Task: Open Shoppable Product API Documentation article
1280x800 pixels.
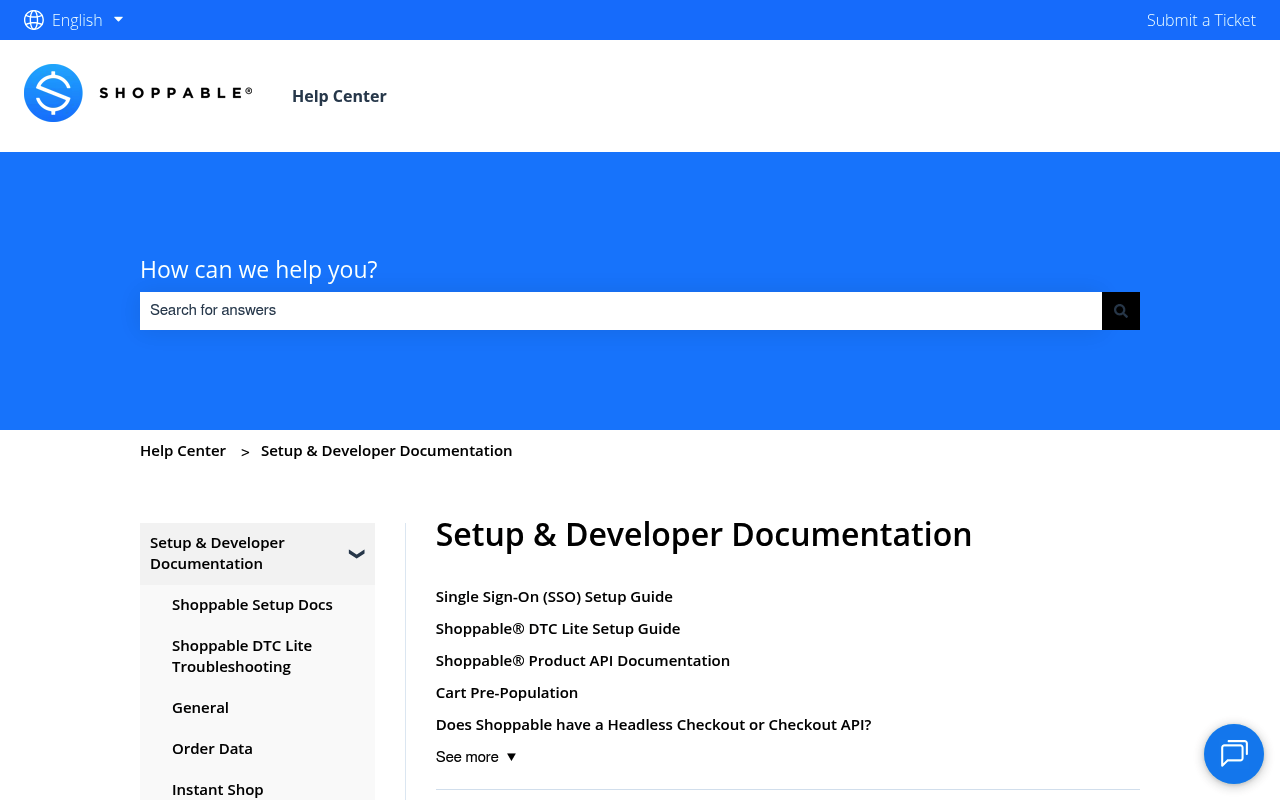Action: coord(583,661)
